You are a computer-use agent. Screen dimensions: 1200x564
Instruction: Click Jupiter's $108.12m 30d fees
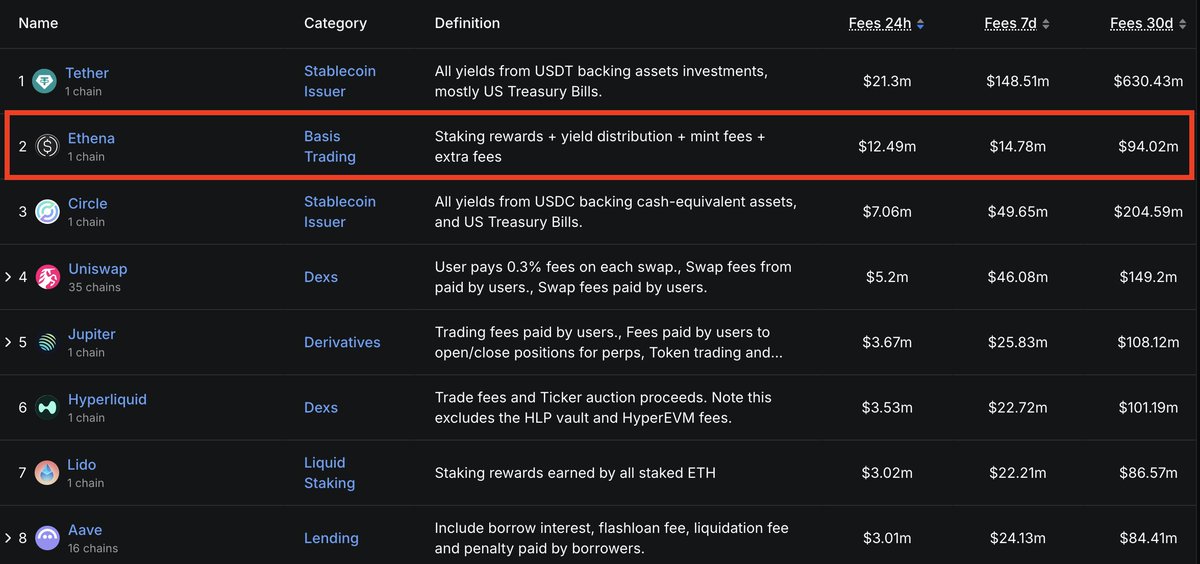pyautogui.click(x=1148, y=342)
